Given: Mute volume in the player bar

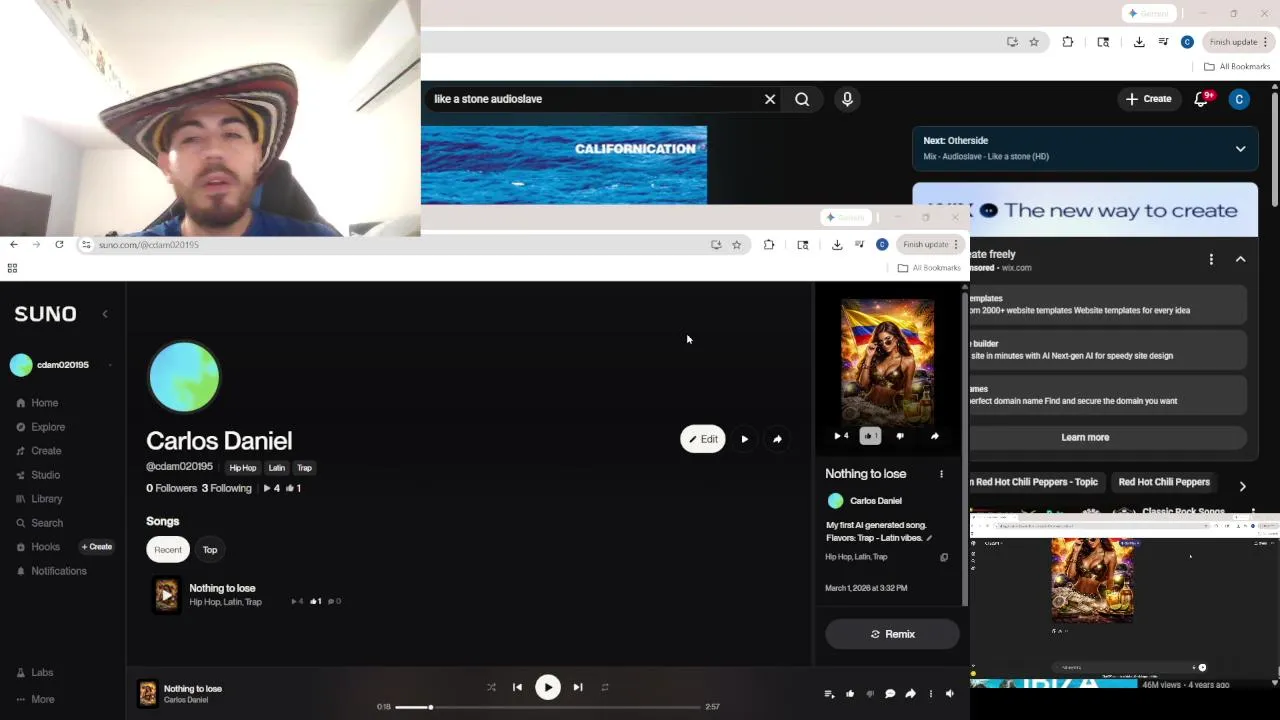Looking at the screenshot, I should [x=950, y=694].
